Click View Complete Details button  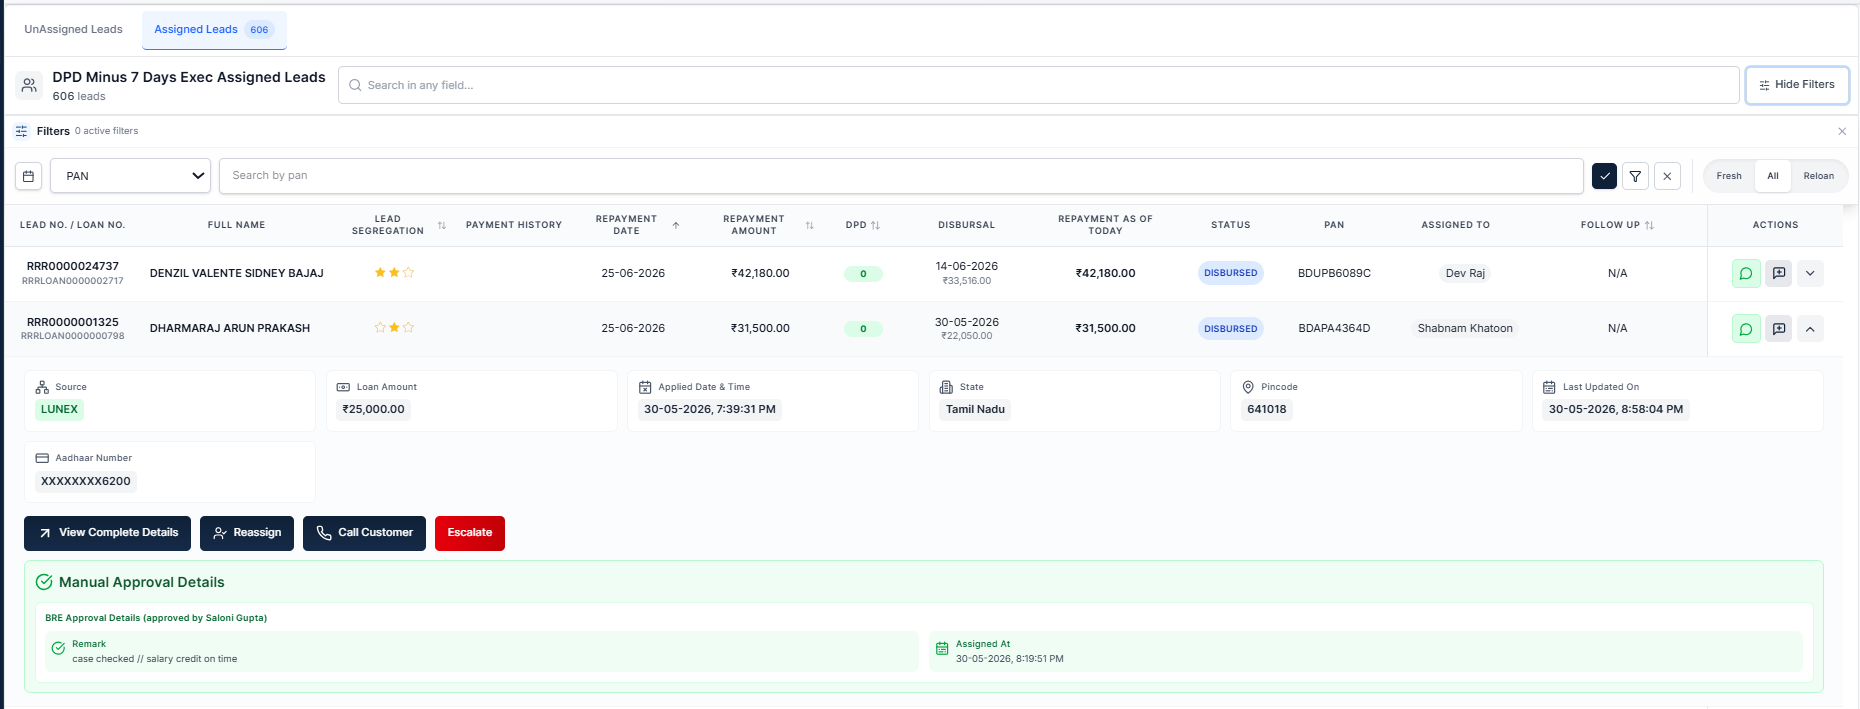click(107, 533)
